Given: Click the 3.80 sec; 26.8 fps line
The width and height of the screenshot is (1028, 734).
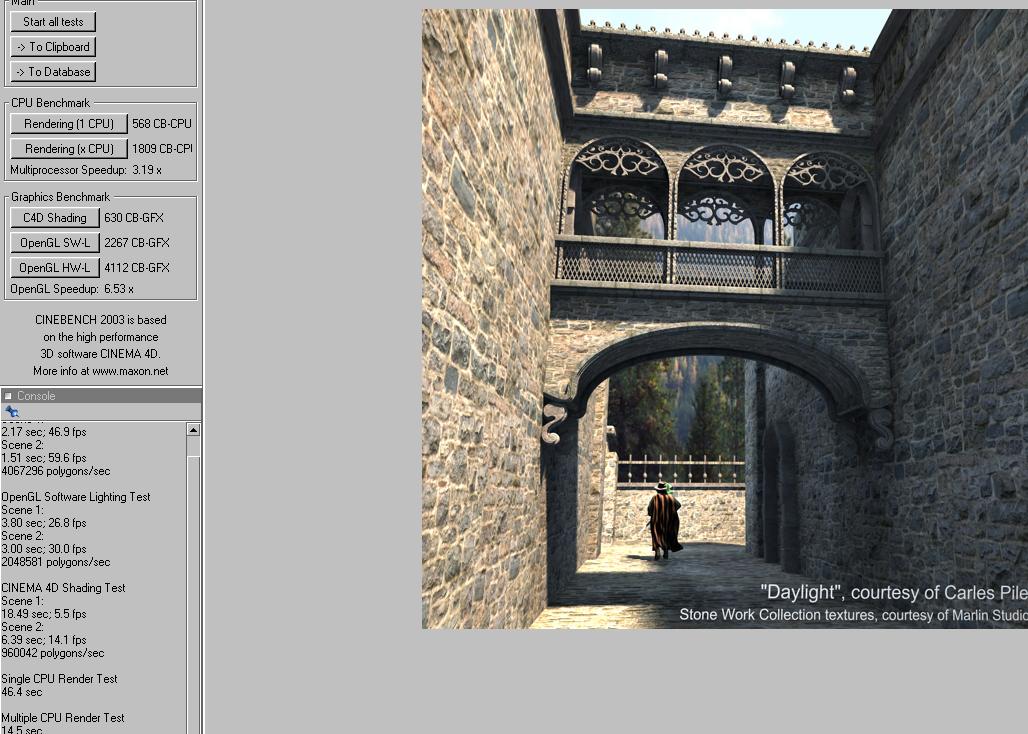Looking at the screenshot, I should 44,523.
